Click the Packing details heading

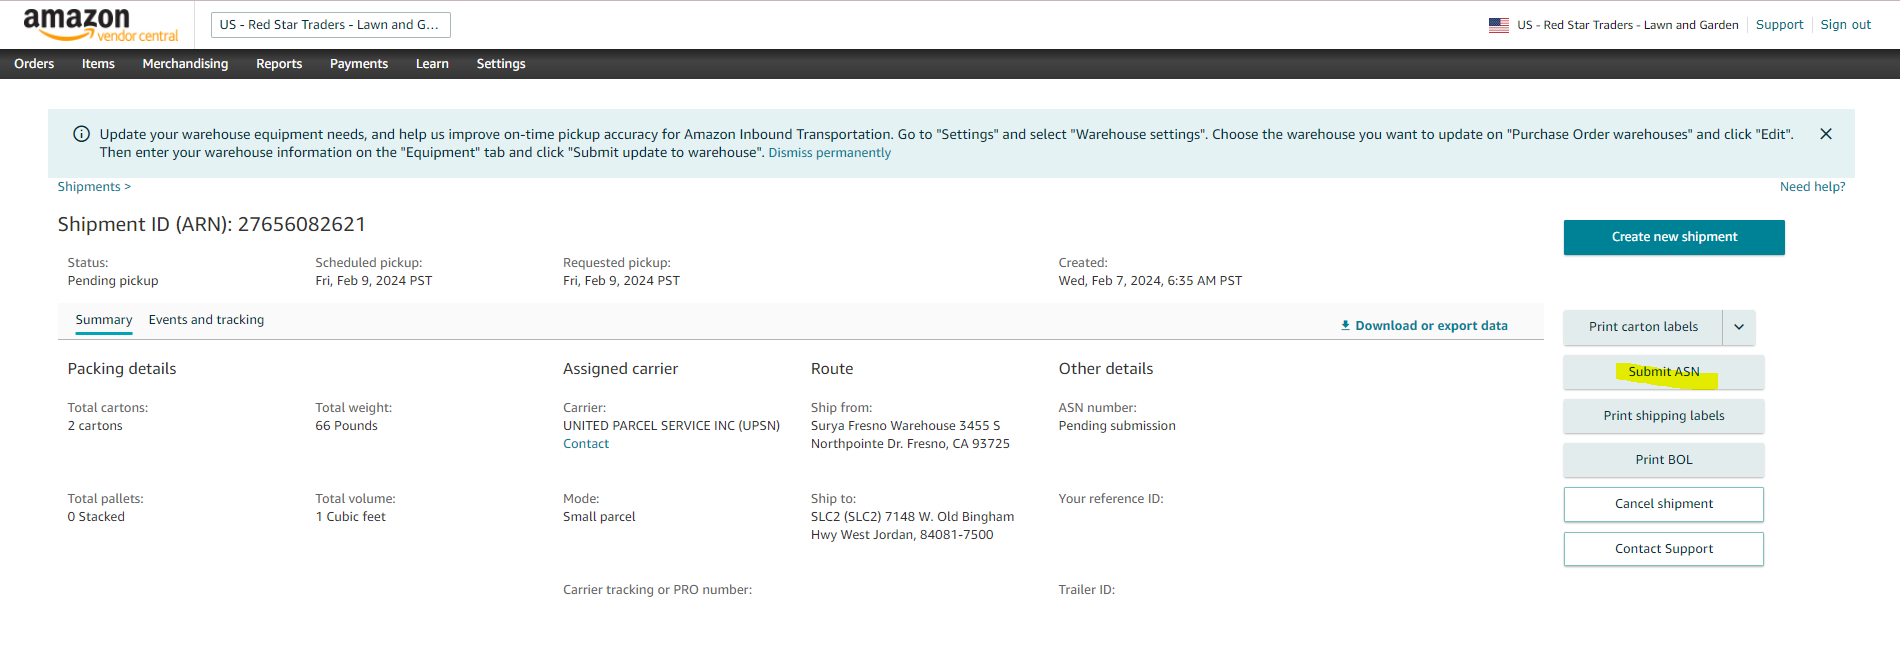(122, 369)
